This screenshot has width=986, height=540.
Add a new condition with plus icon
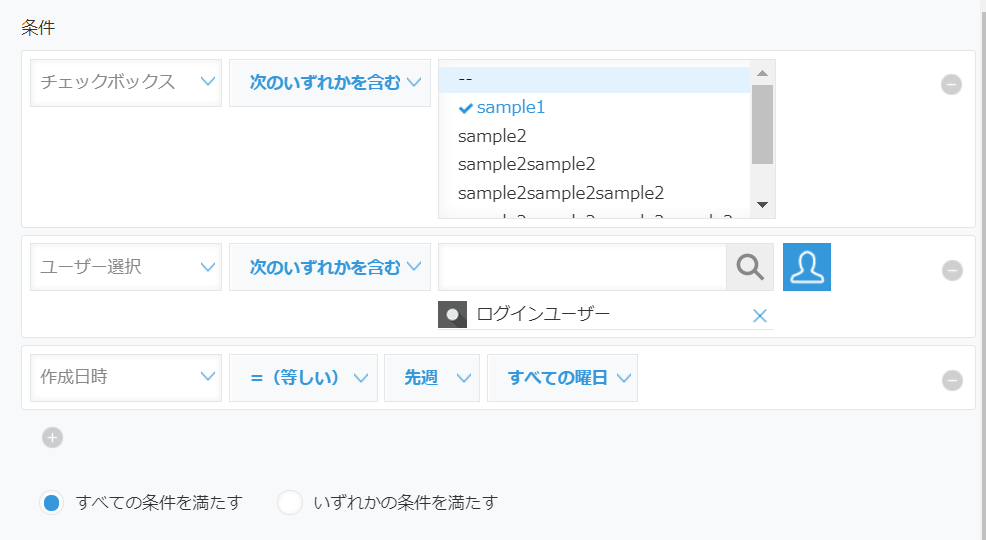tap(52, 438)
